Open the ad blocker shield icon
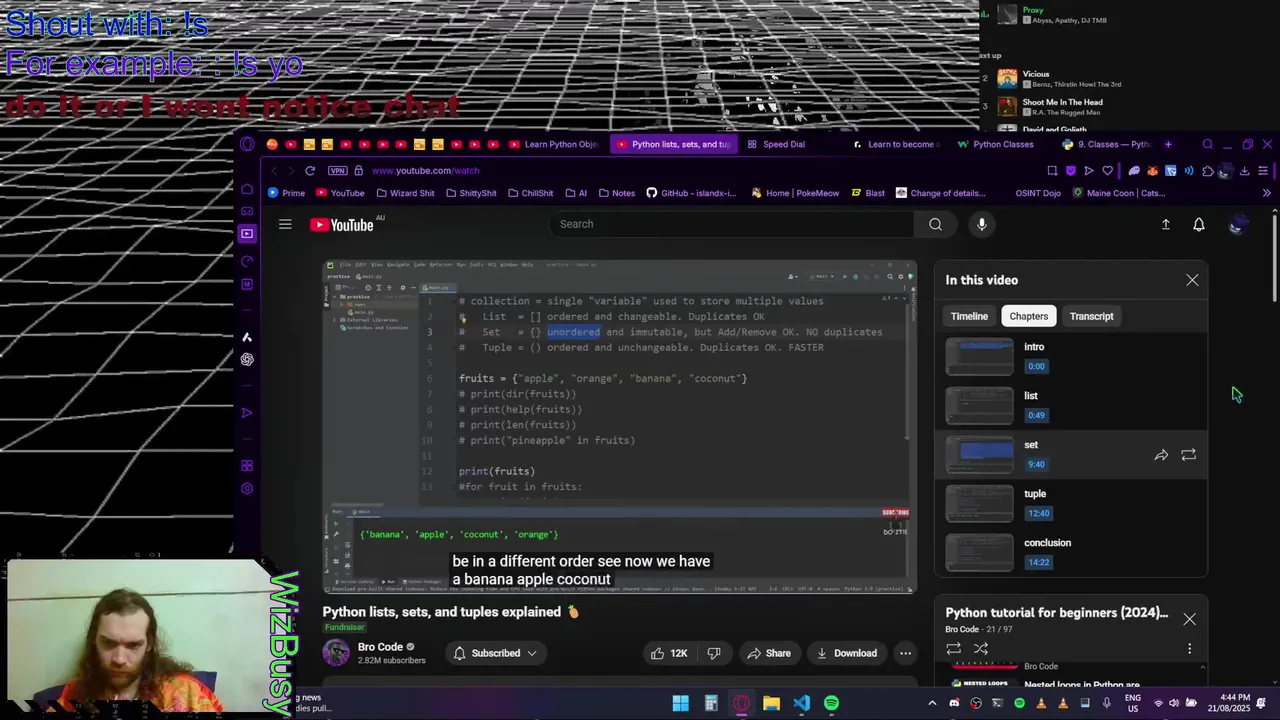 (1071, 171)
